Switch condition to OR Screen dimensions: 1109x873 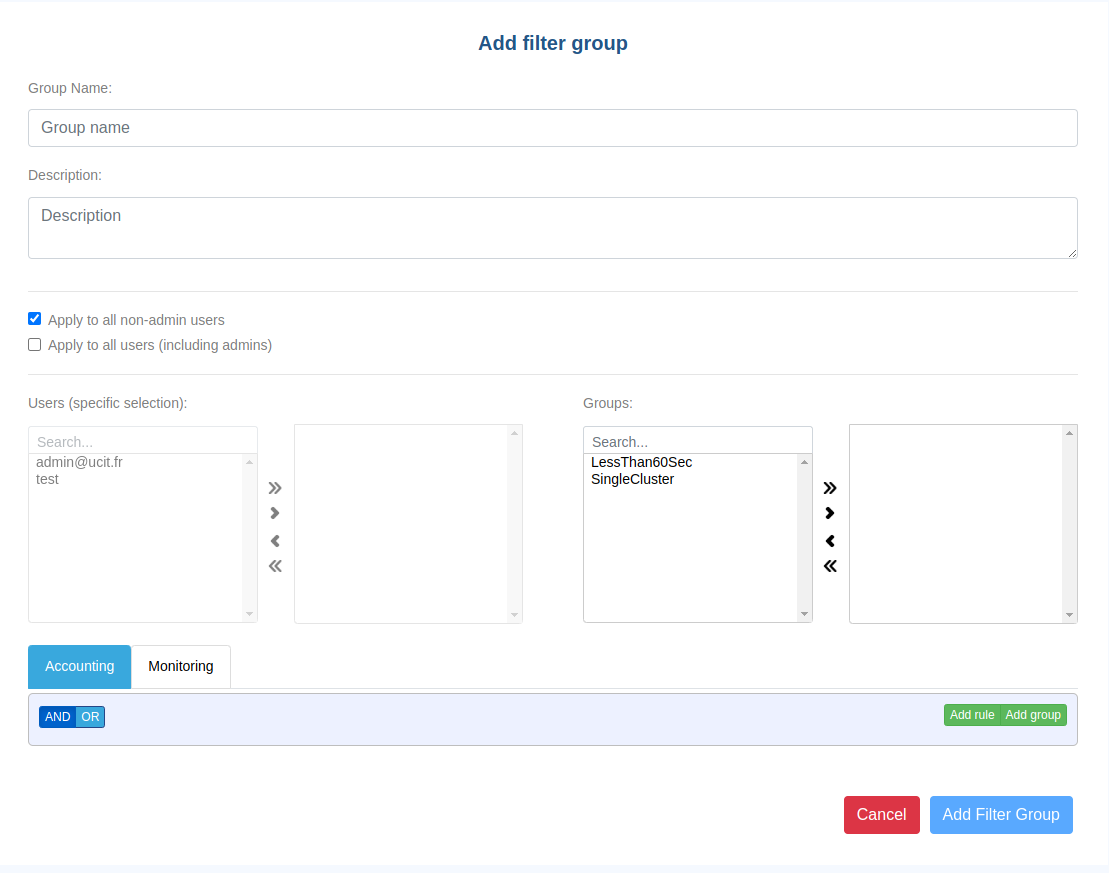[x=90, y=717]
